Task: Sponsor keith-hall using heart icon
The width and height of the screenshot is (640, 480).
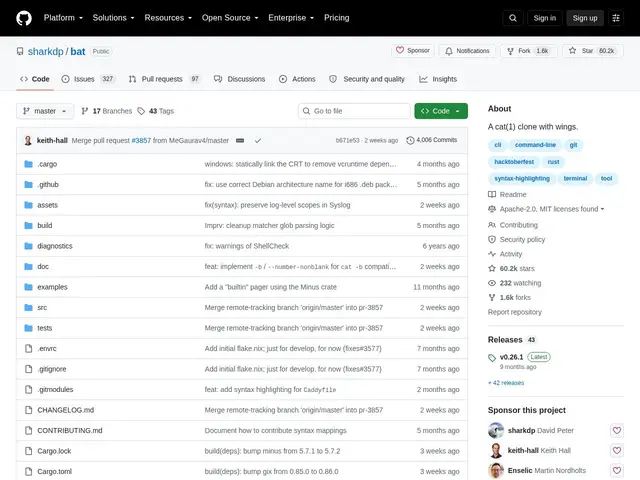Action: (x=617, y=450)
